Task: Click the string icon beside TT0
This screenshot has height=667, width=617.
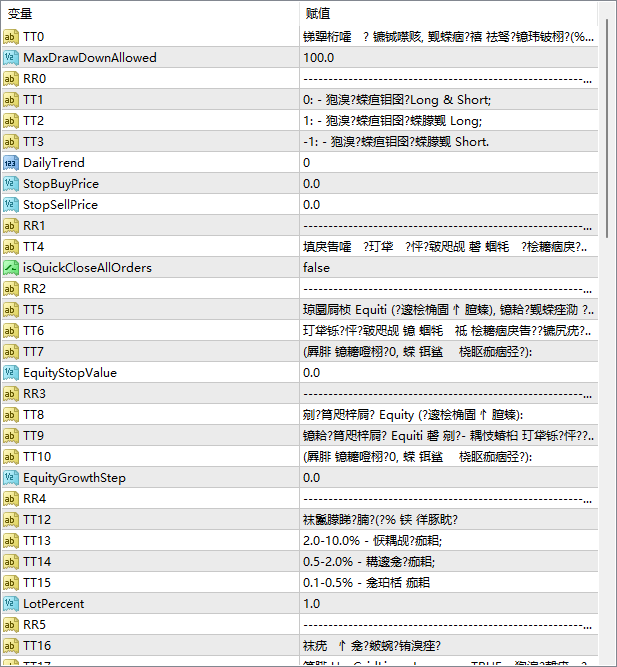Action: (x=11, y=37)
